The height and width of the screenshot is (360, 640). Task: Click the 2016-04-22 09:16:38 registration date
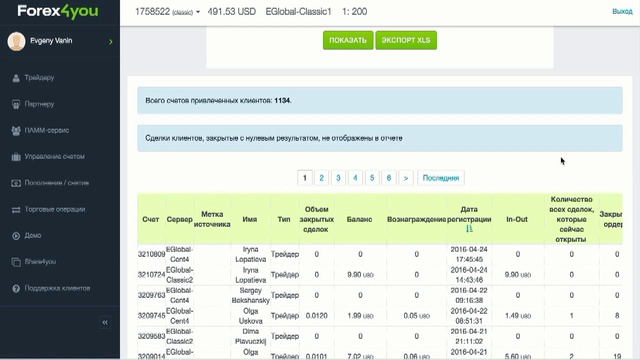469,295
